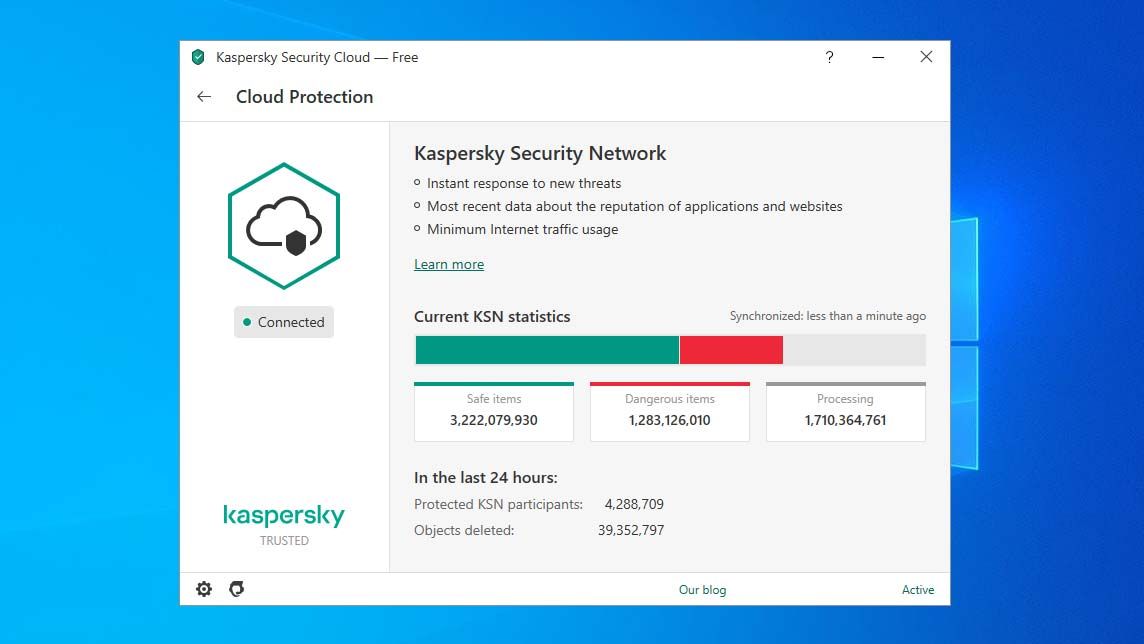The image size is (1144, 644).
Task: Click the hexagon cloud shield icon
Action: click(284, 226)
